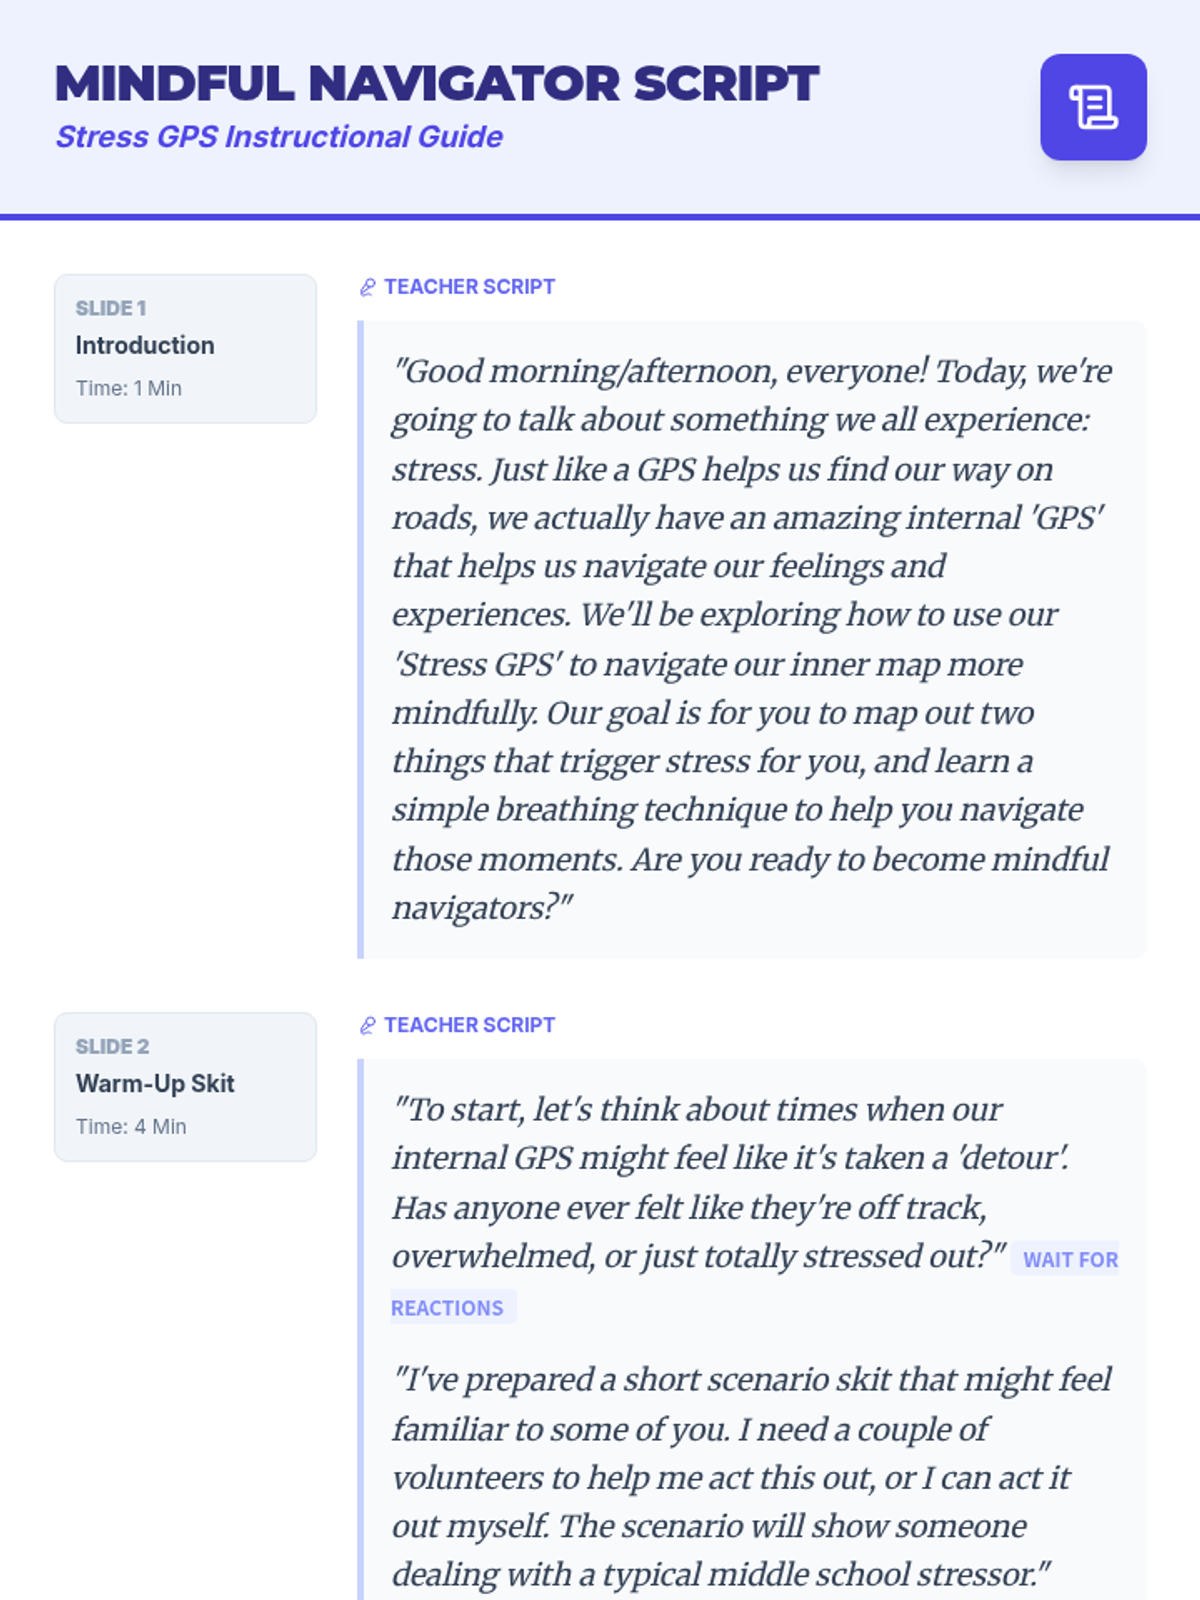
Task: Click the Wait For Reactions badge
Action: (x=1069, y=1260)
